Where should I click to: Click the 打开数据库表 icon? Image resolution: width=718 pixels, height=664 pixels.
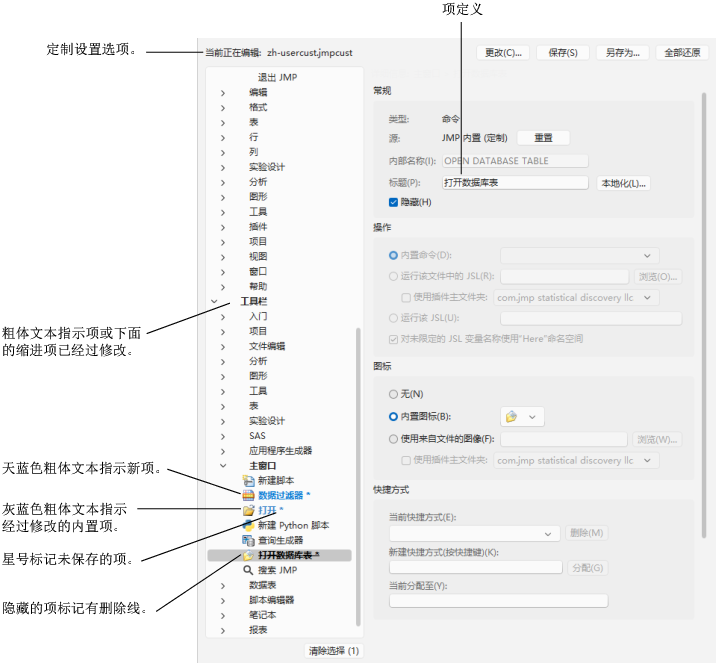pyautogui.click(x=248, y=555)
